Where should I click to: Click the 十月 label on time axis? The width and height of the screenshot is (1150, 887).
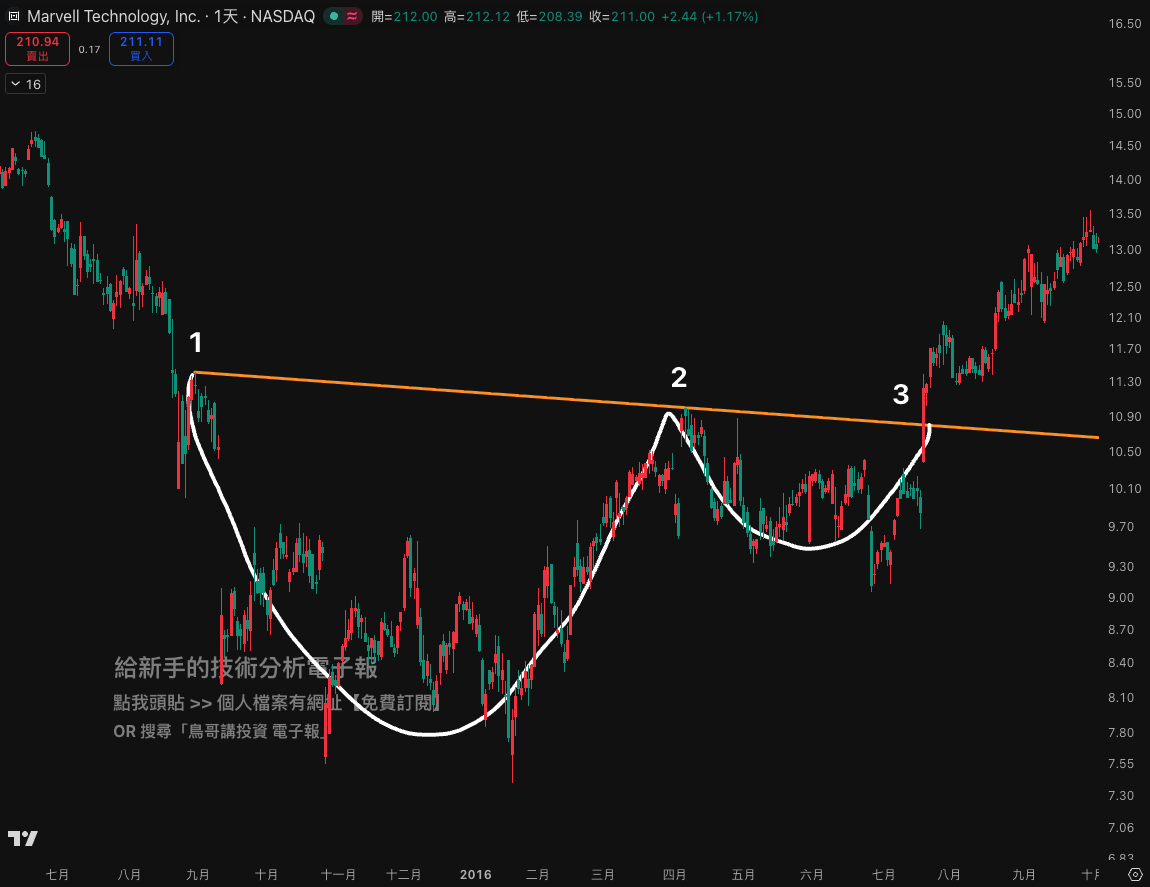(x=266, y=875)
